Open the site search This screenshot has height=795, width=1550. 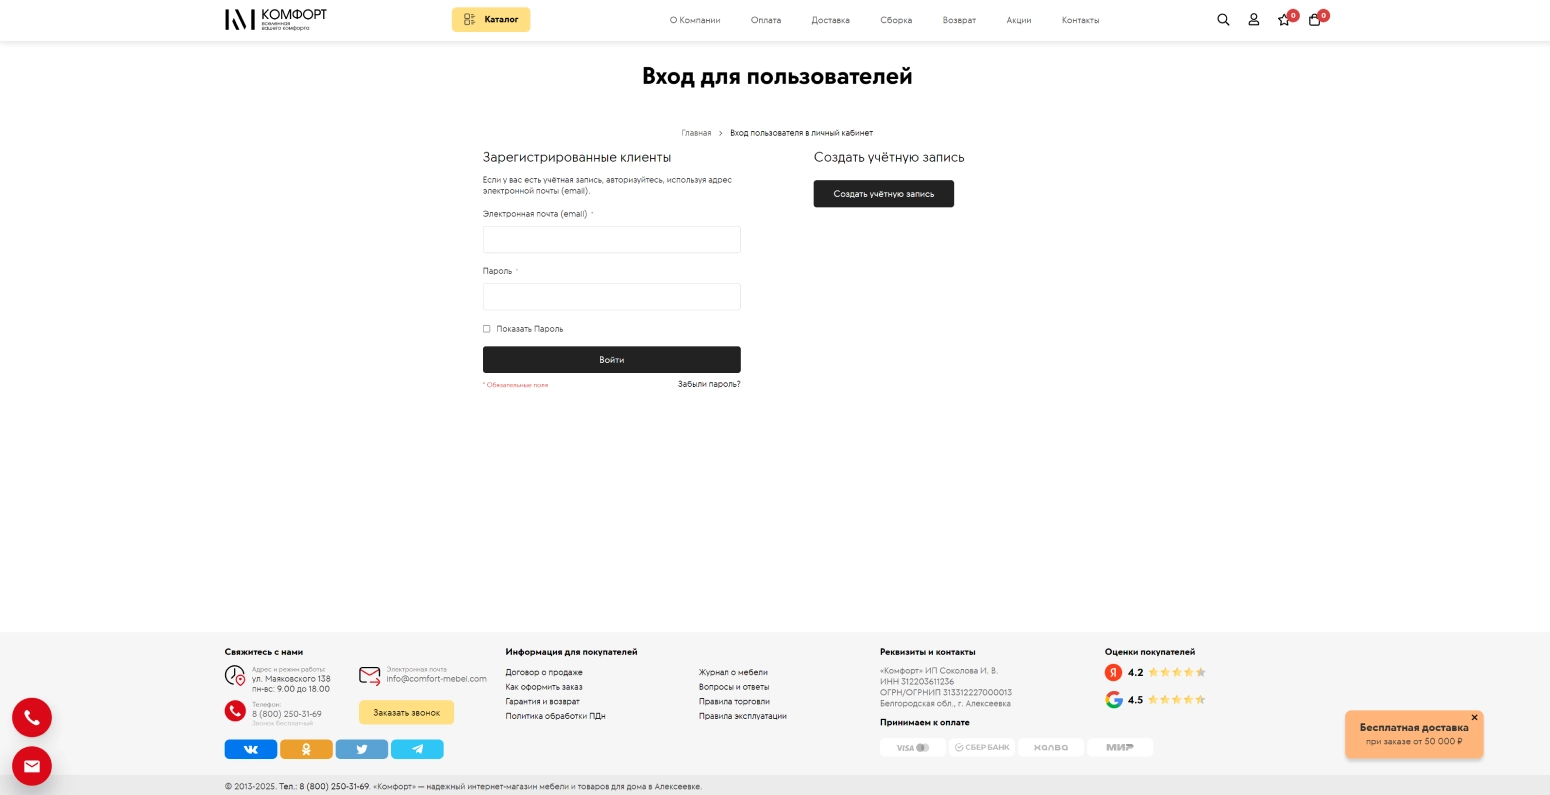coord(1223,19)
